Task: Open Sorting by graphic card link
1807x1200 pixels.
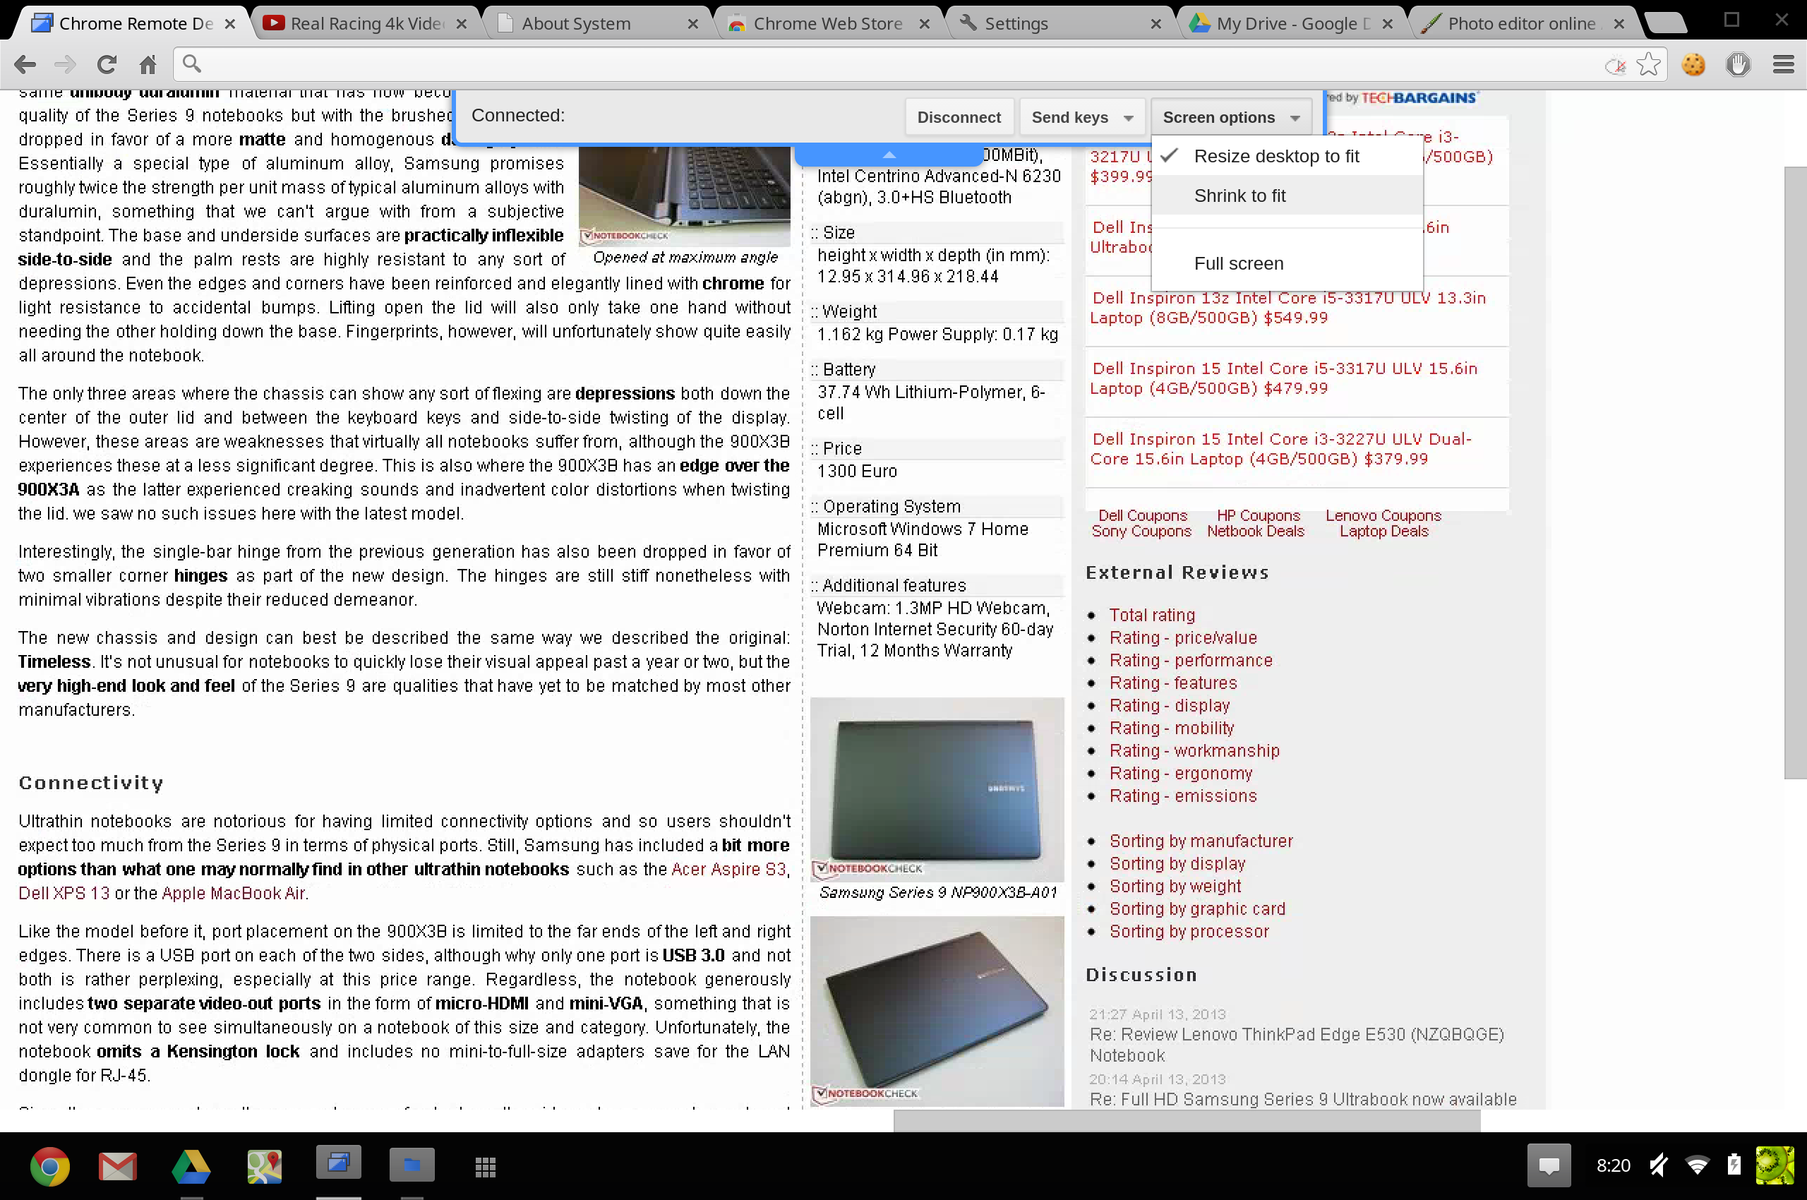Action: click(1197, 910)
